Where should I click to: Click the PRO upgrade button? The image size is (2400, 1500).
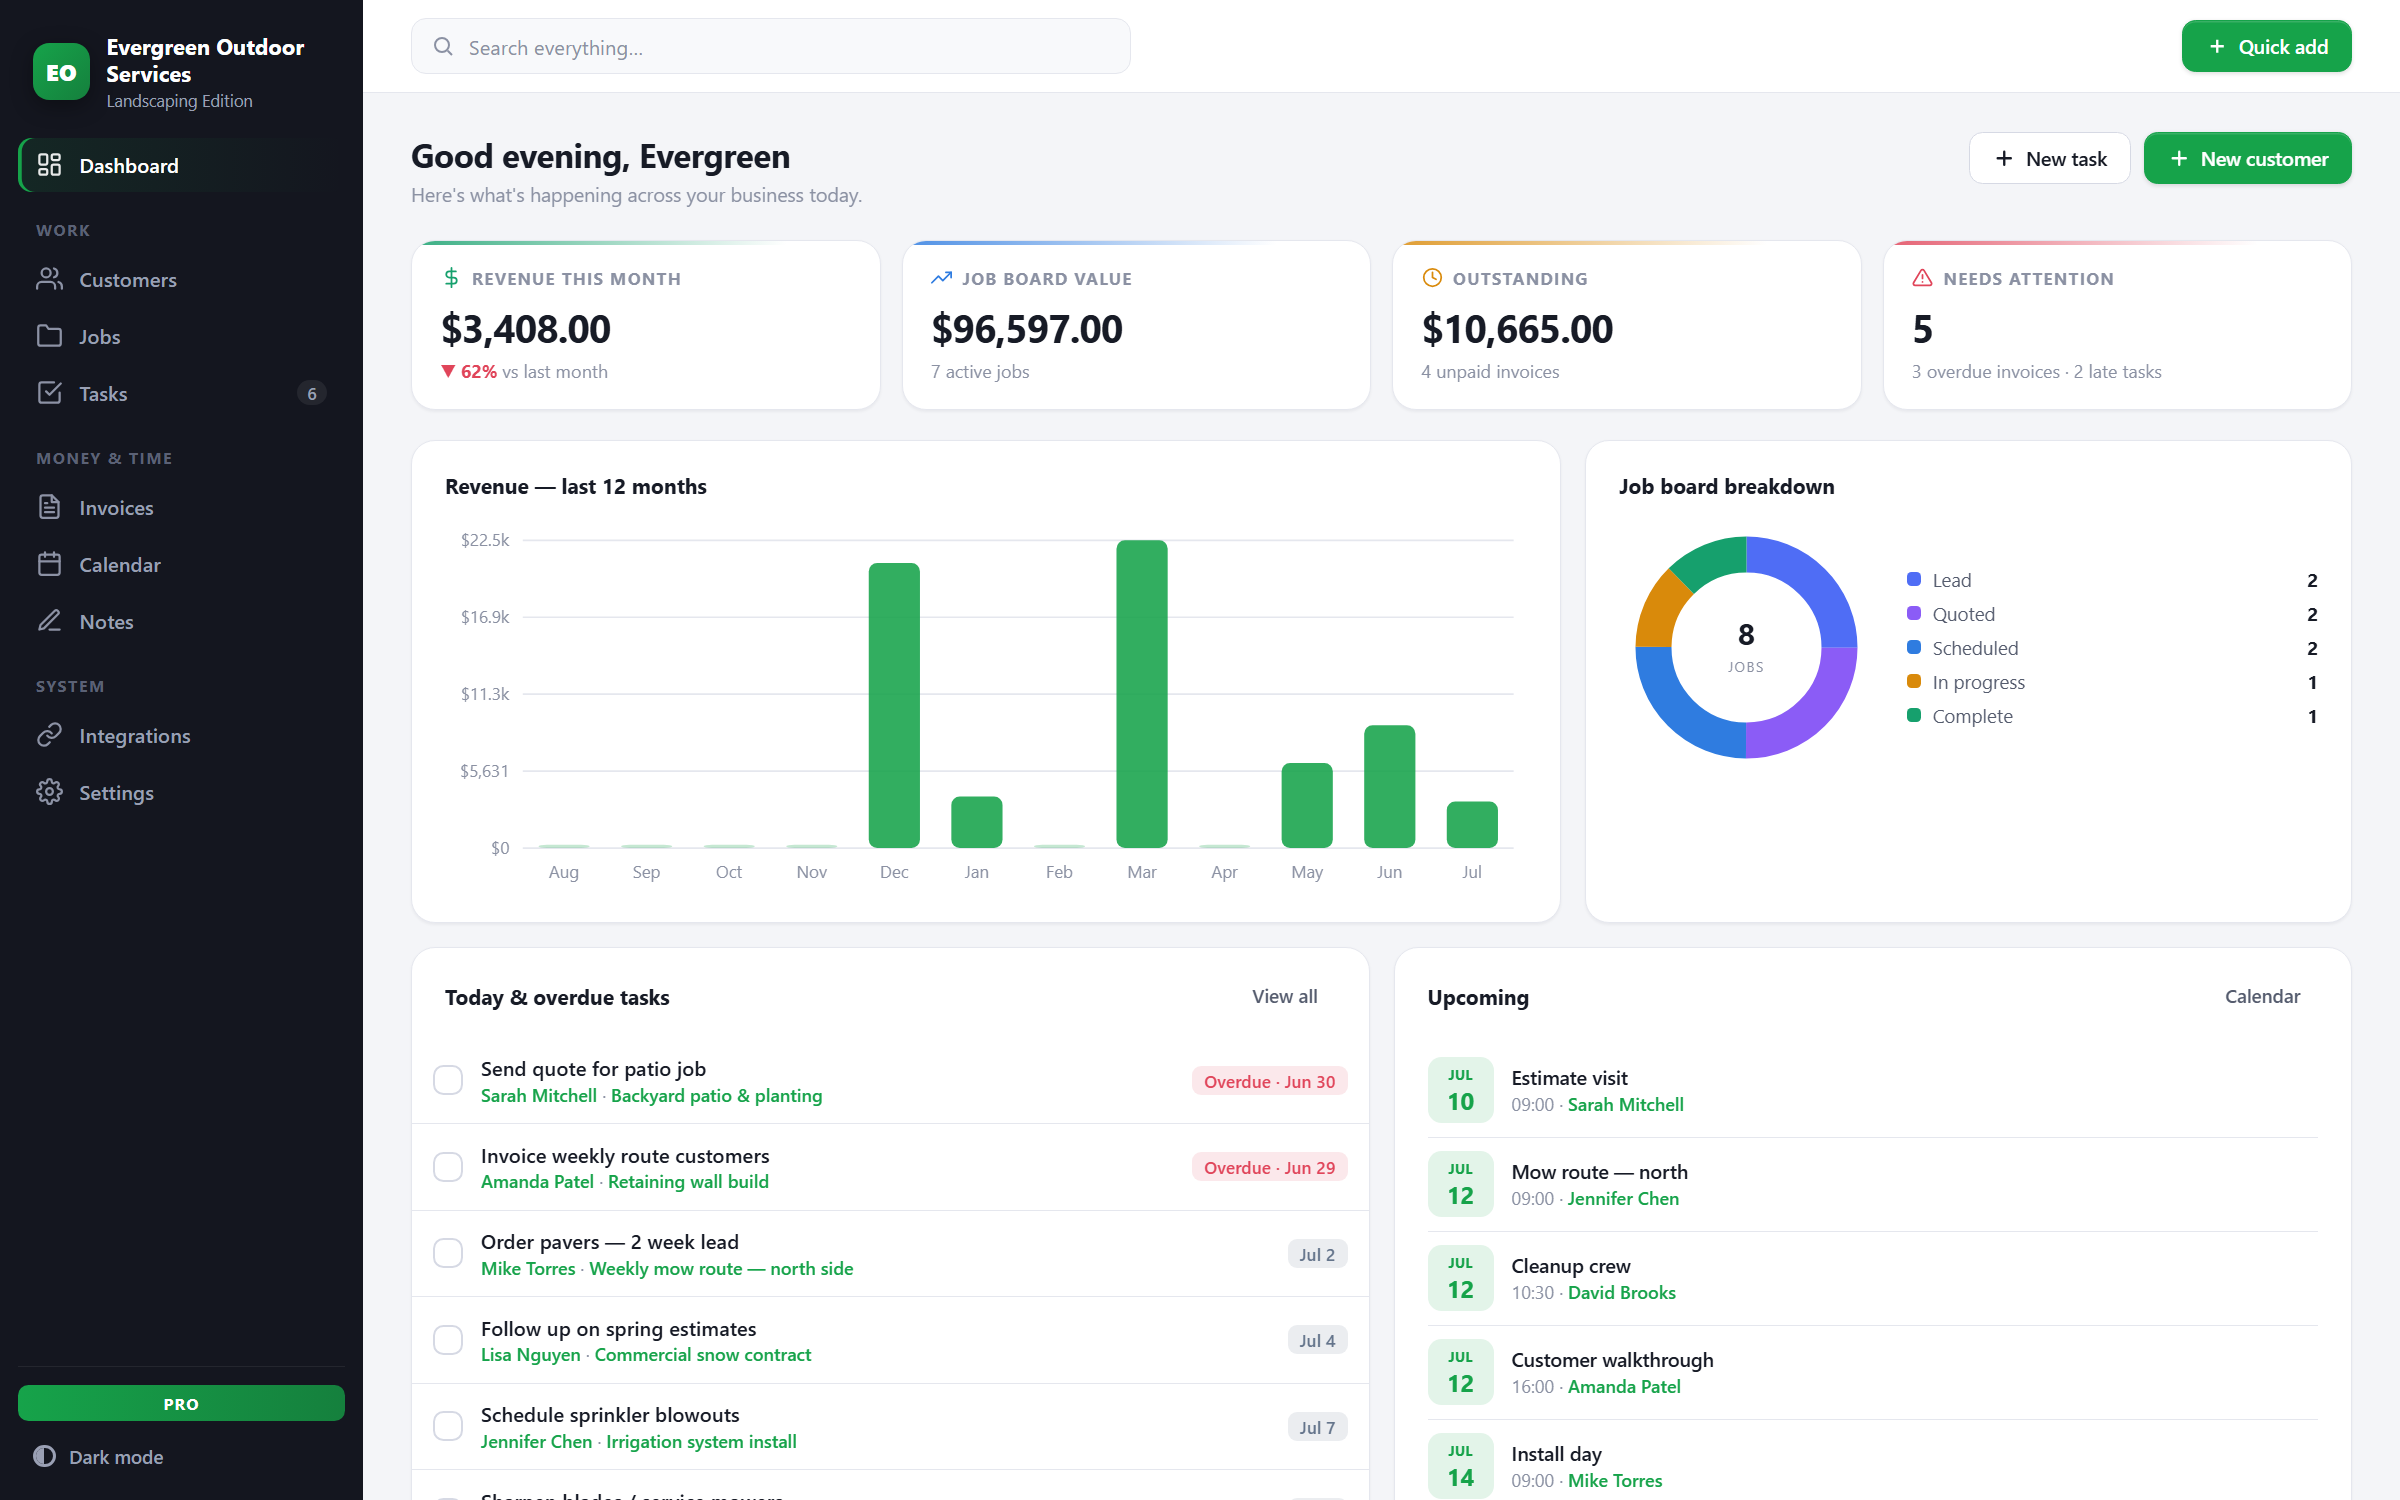coord(181,1403)
